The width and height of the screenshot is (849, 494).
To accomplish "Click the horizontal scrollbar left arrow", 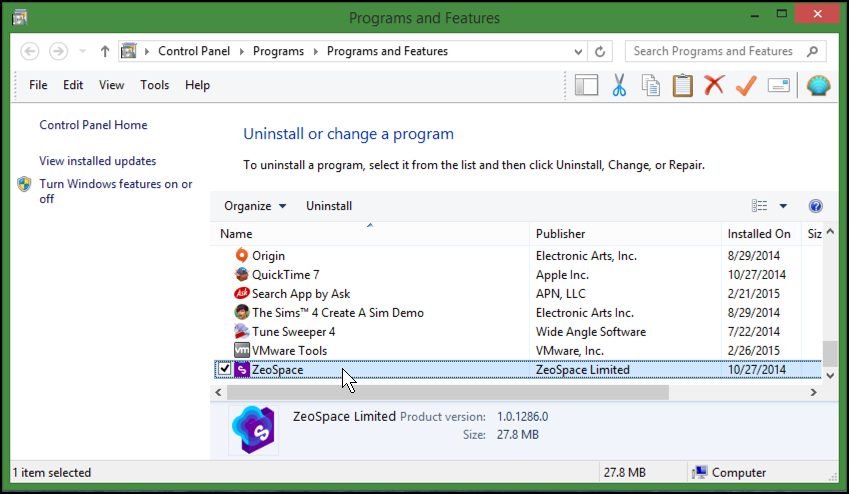I will [219, 392].
